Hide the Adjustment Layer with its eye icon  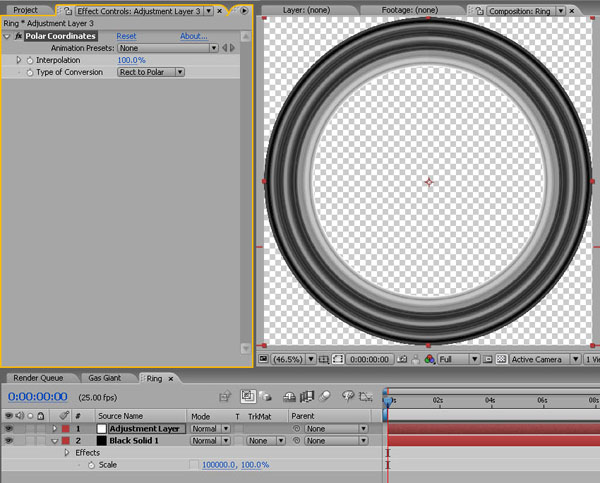(x=8, y=428)
